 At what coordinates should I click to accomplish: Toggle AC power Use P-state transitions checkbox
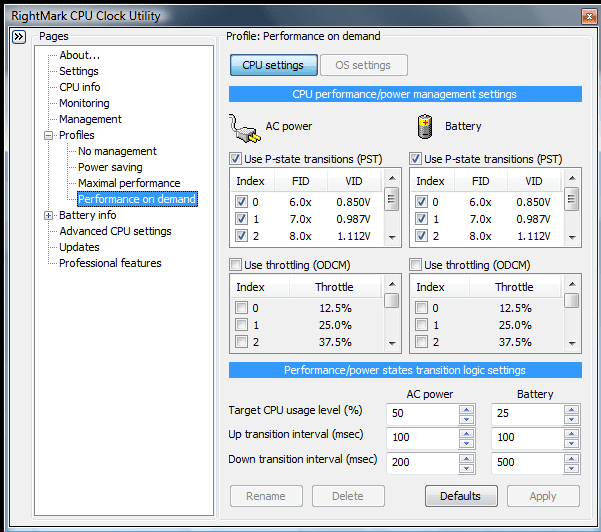coord(235,159)
